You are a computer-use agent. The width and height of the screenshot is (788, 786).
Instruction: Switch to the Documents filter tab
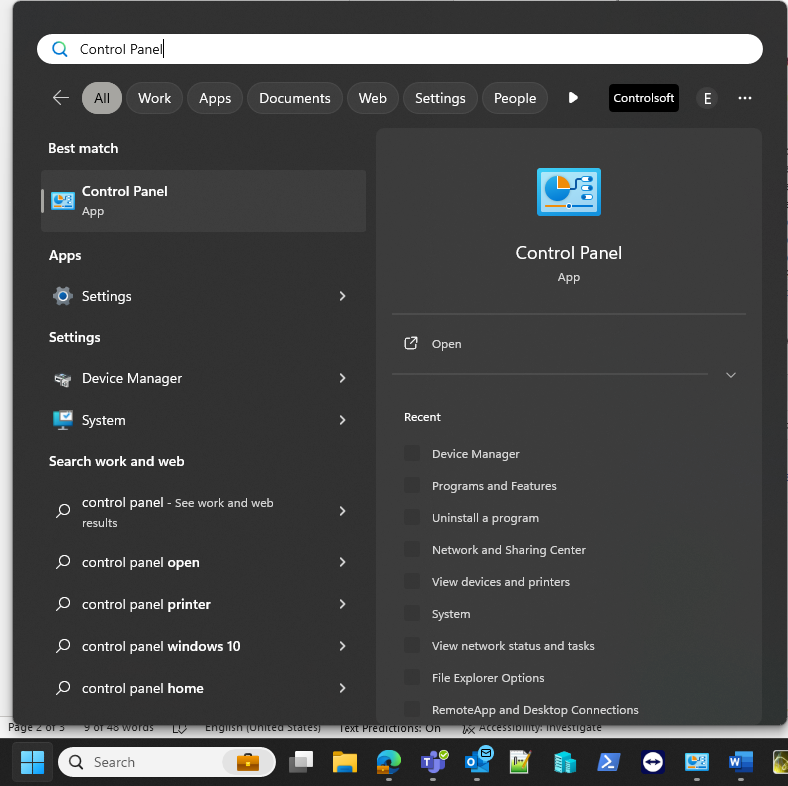pos(295,98)
